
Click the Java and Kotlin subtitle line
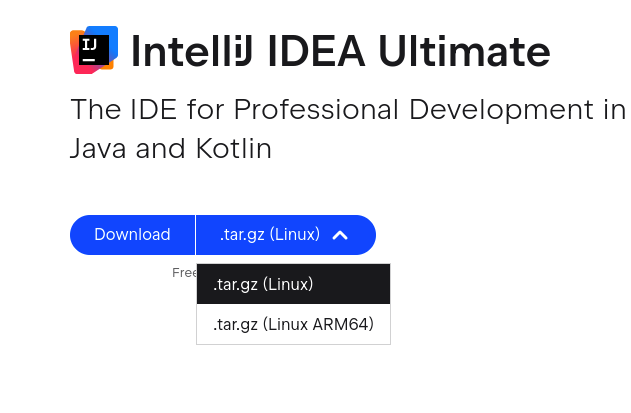tap(171, 149)
